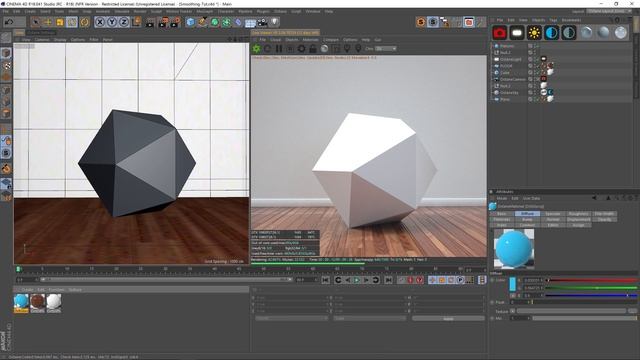
Task: Click the Record Active Objects button
Action: 410,280
